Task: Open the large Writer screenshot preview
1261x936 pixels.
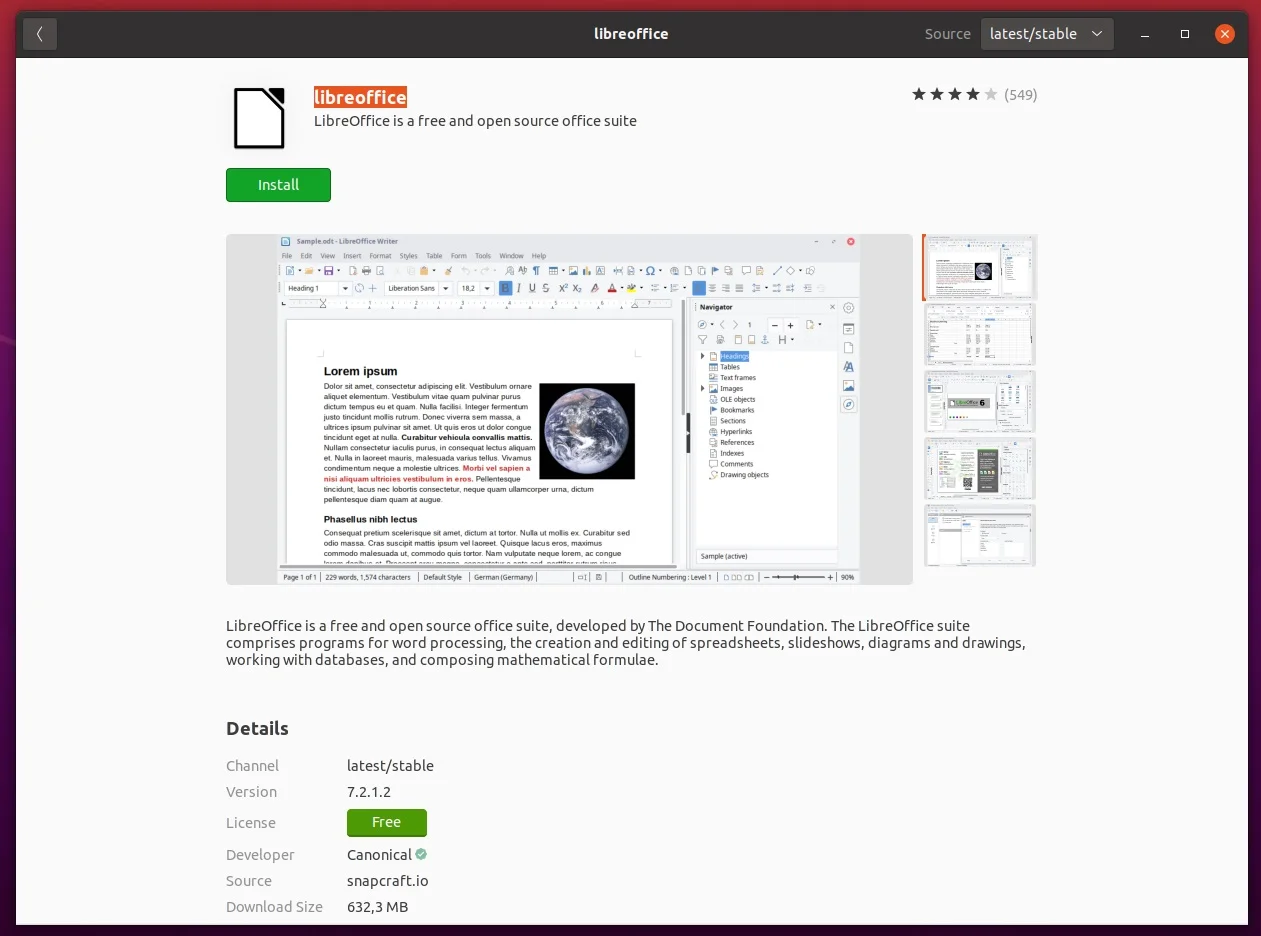Action: (569, 409)
